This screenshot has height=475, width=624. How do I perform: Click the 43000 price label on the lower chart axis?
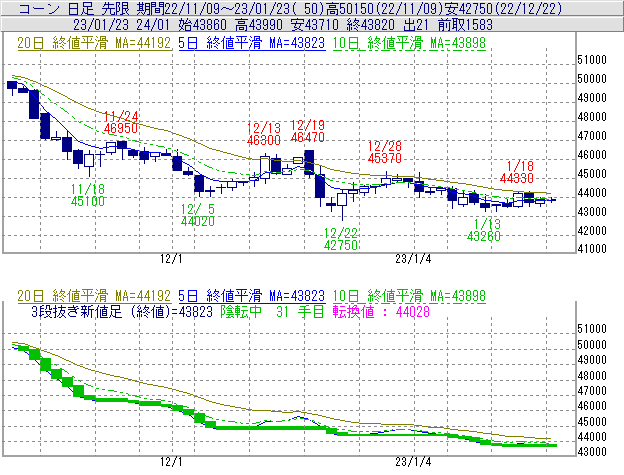click(x=592, y=452)
